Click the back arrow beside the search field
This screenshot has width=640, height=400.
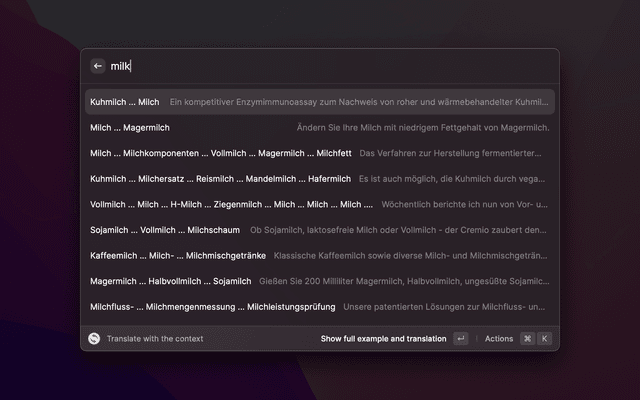click(x=98, y=66)
